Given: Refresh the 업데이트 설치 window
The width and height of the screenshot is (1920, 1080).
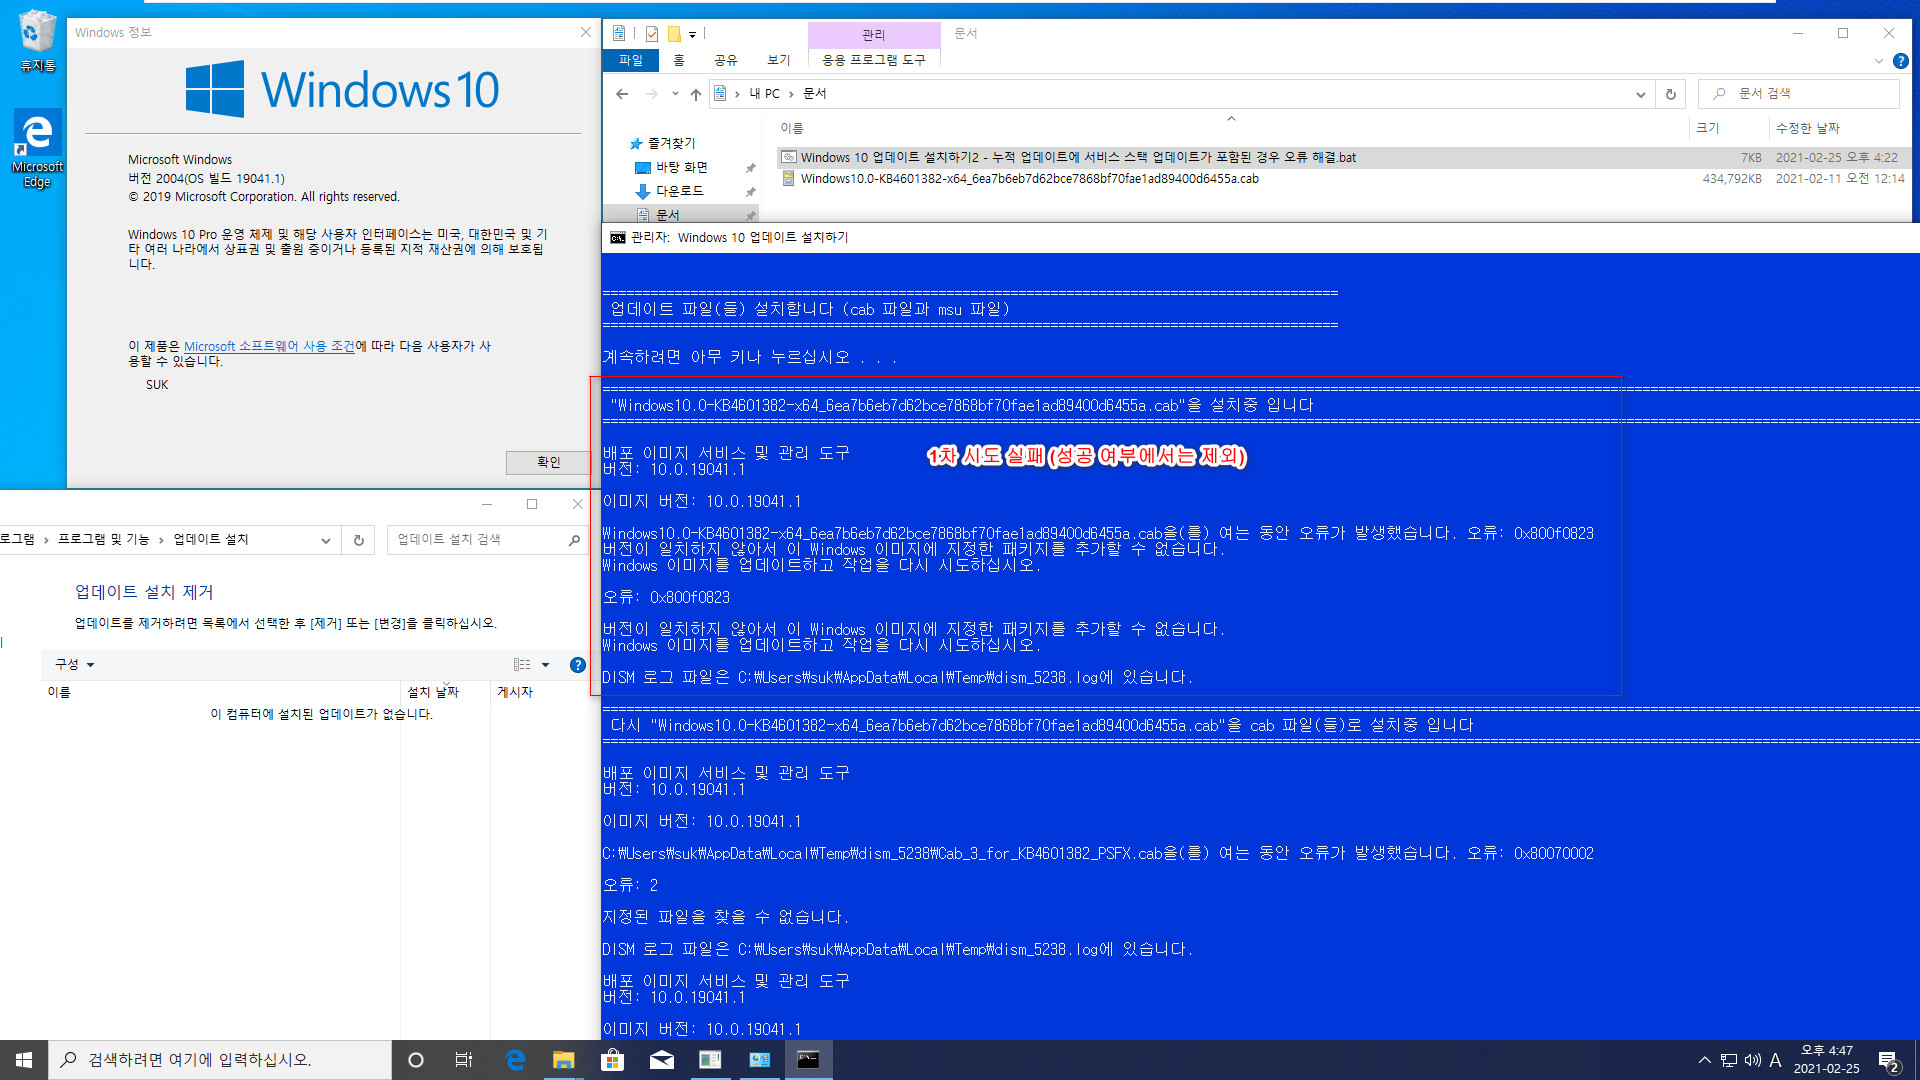Looking at the screenshot, I should 358,540.
